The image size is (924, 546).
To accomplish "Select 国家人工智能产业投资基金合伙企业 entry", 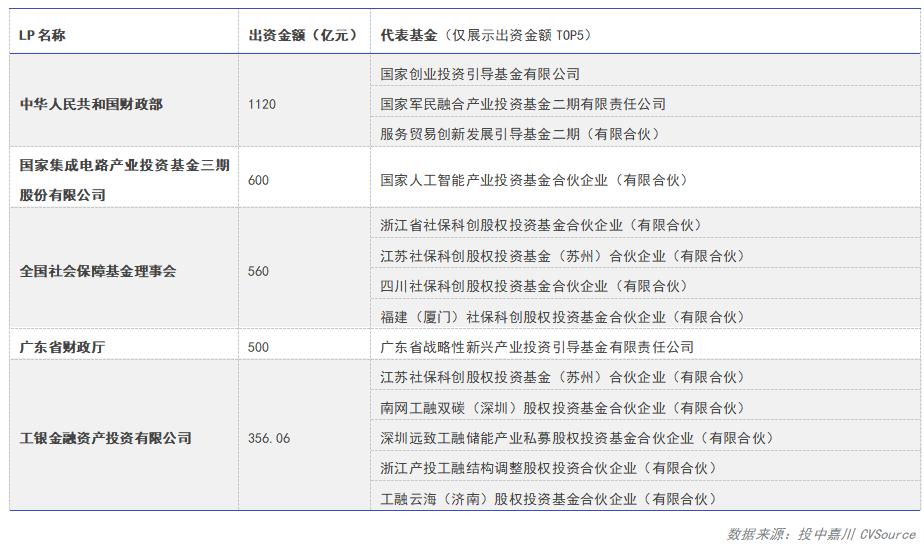I will pos(534,180).
